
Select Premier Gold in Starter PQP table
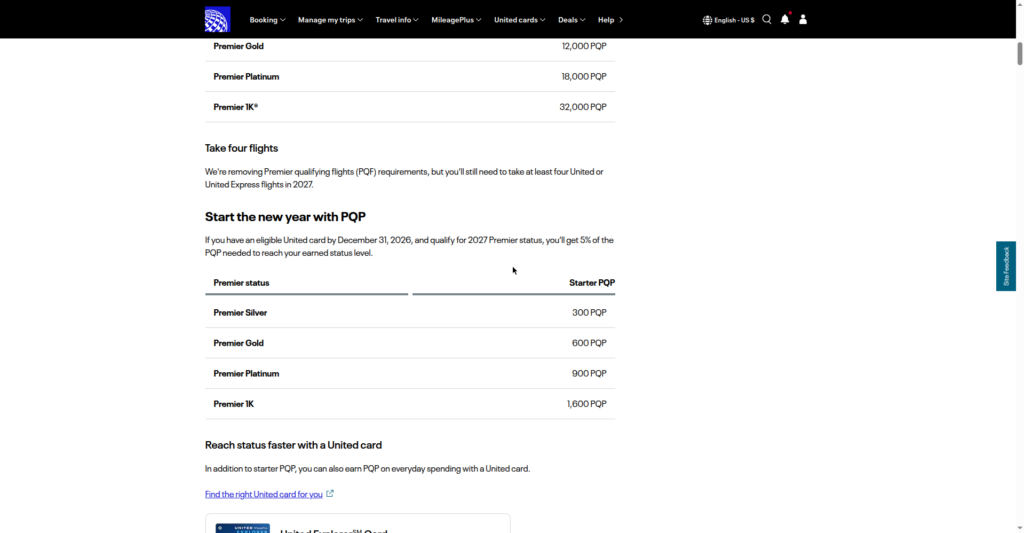tap(238, 343)
